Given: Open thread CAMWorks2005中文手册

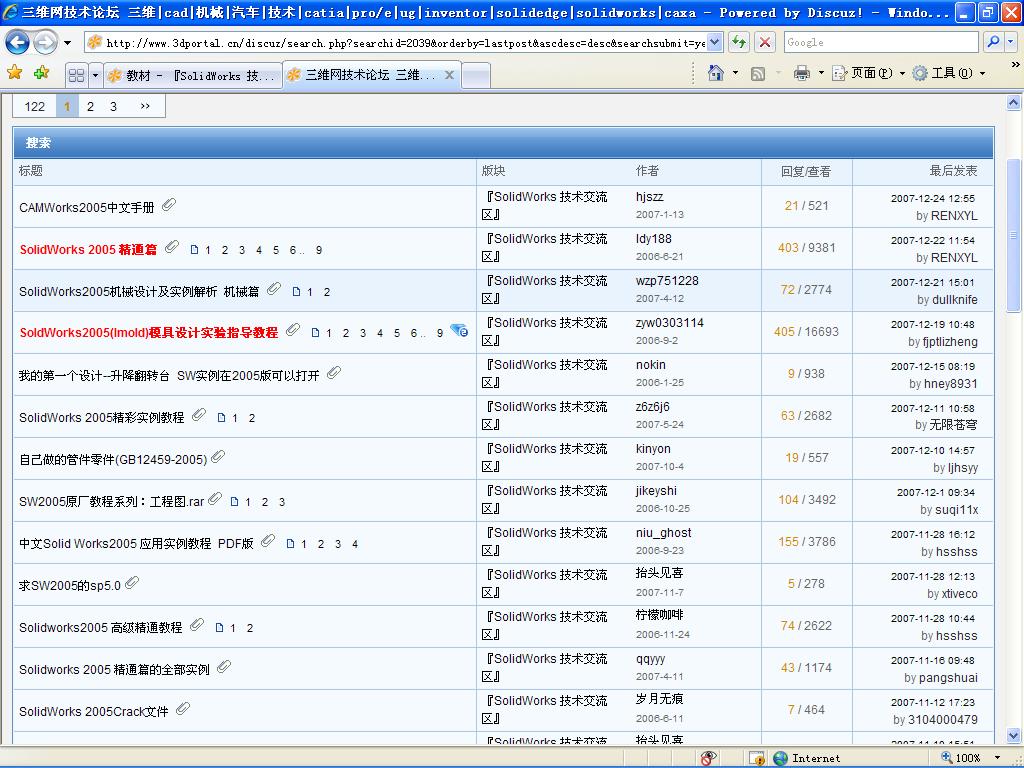Looking at the screenshot, I should tap(87, 208).
